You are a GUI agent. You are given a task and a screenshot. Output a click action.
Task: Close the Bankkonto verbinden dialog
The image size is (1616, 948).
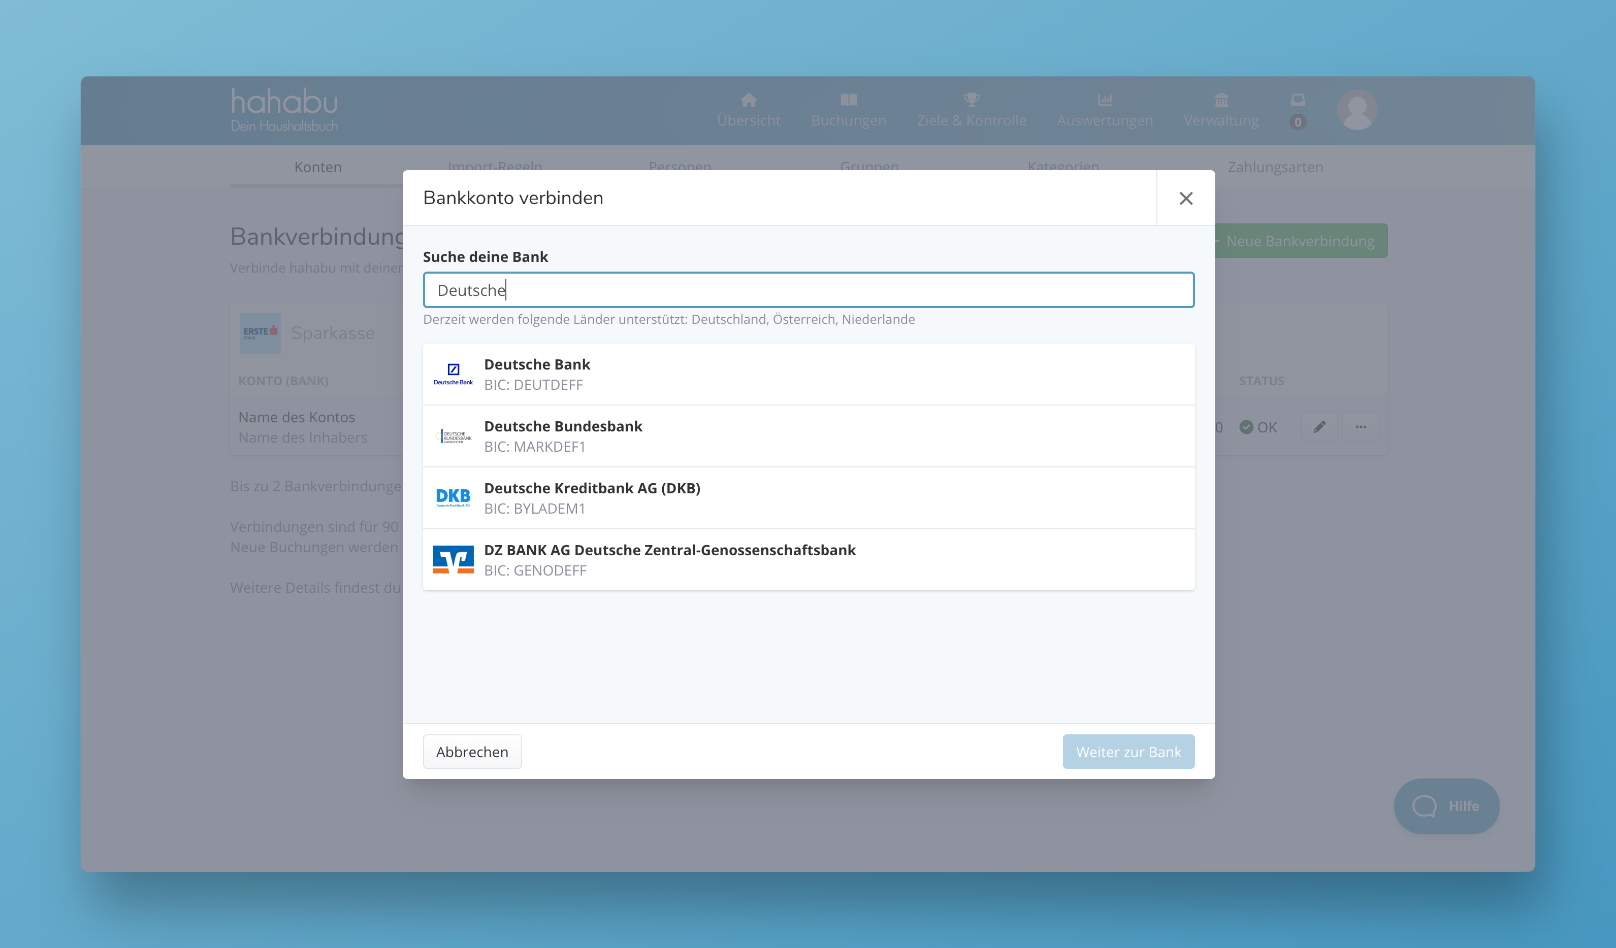click(1185, 198)
